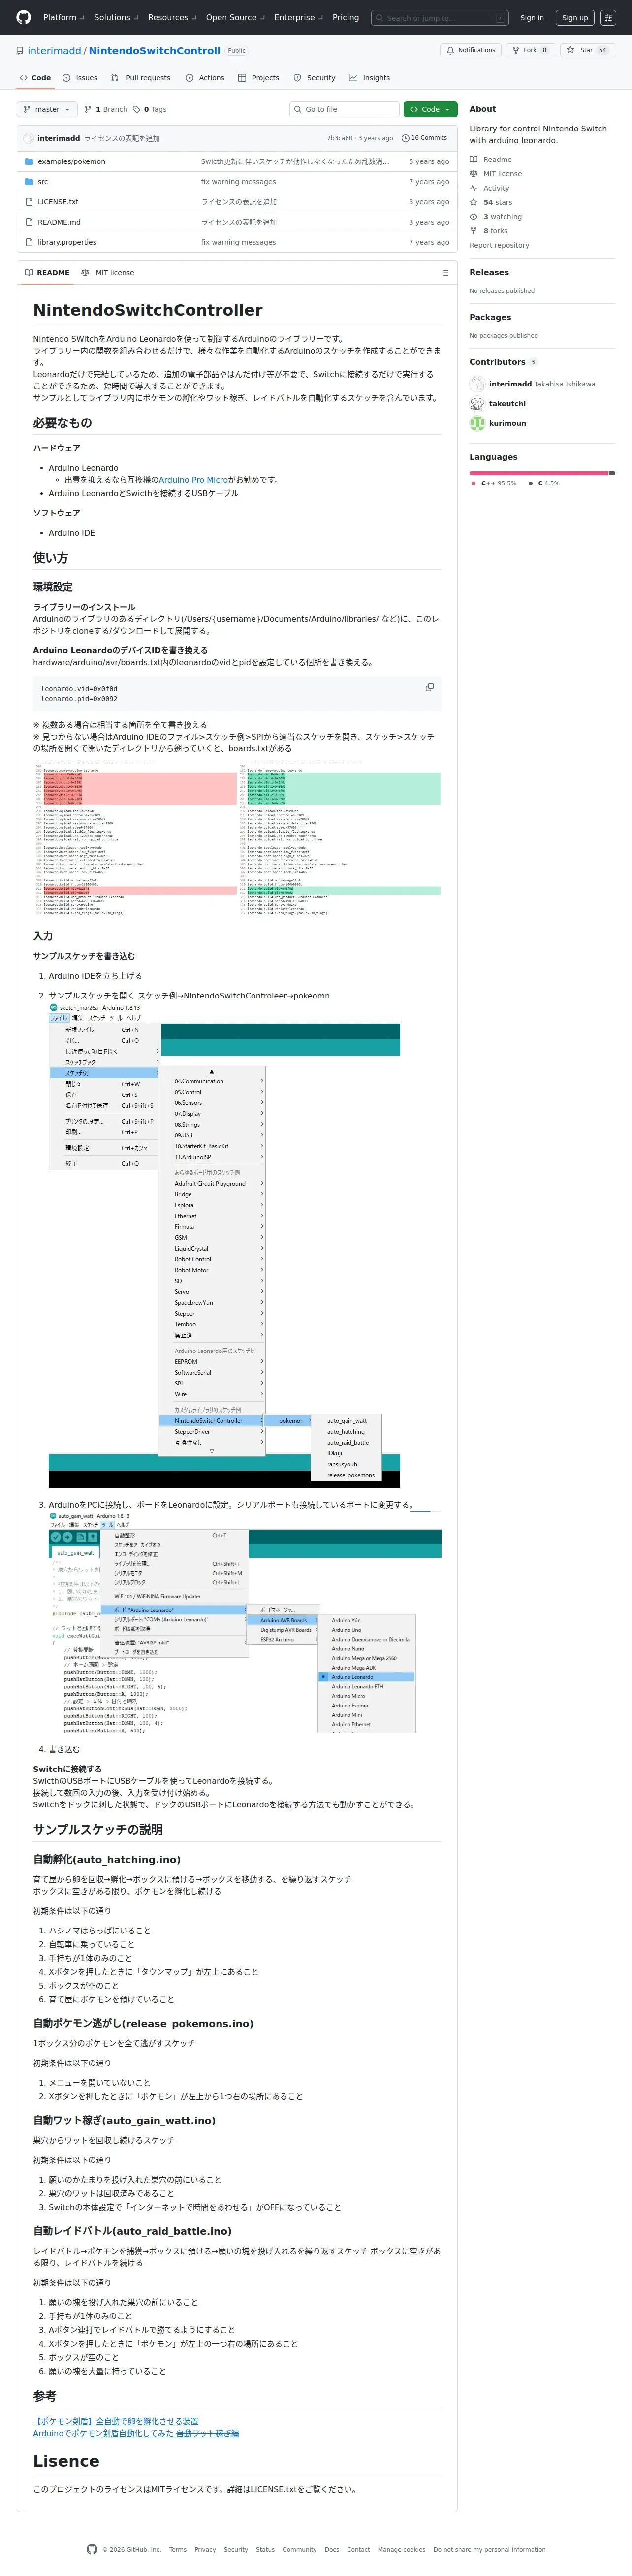Click the Sign up button

tap(575, 17)
